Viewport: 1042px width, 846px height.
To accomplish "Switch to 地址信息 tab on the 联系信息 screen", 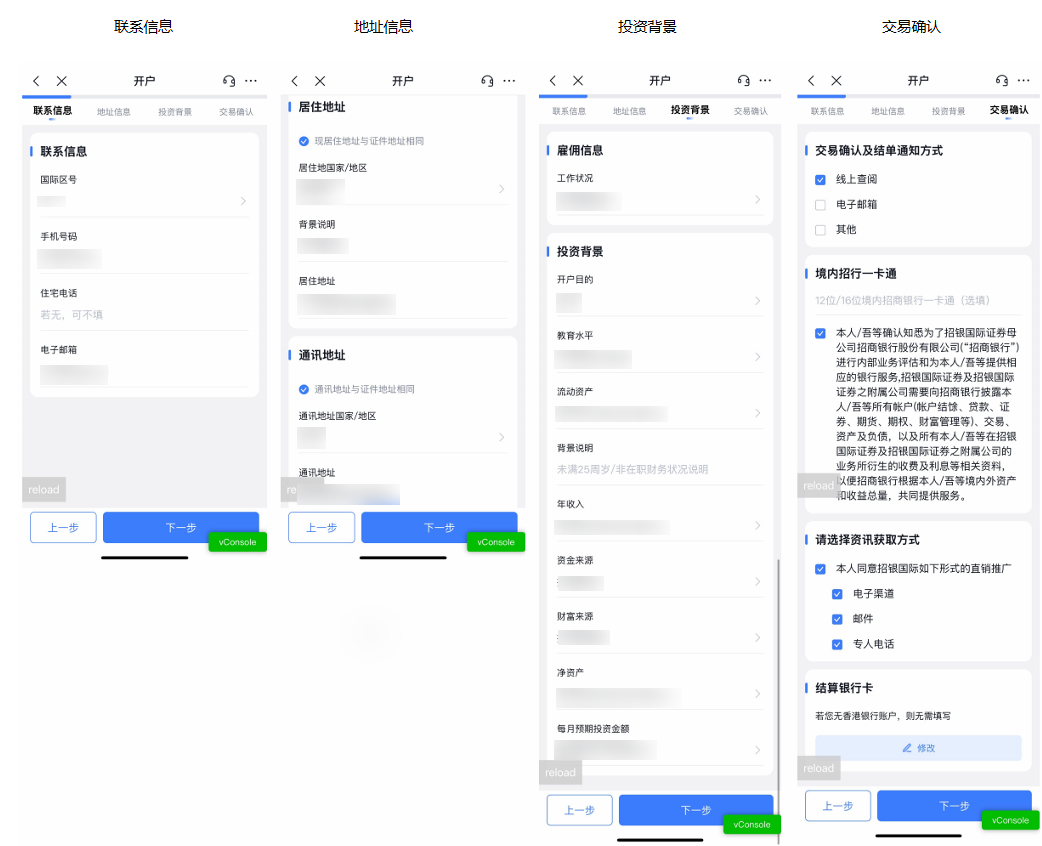I will click(114, 113).
